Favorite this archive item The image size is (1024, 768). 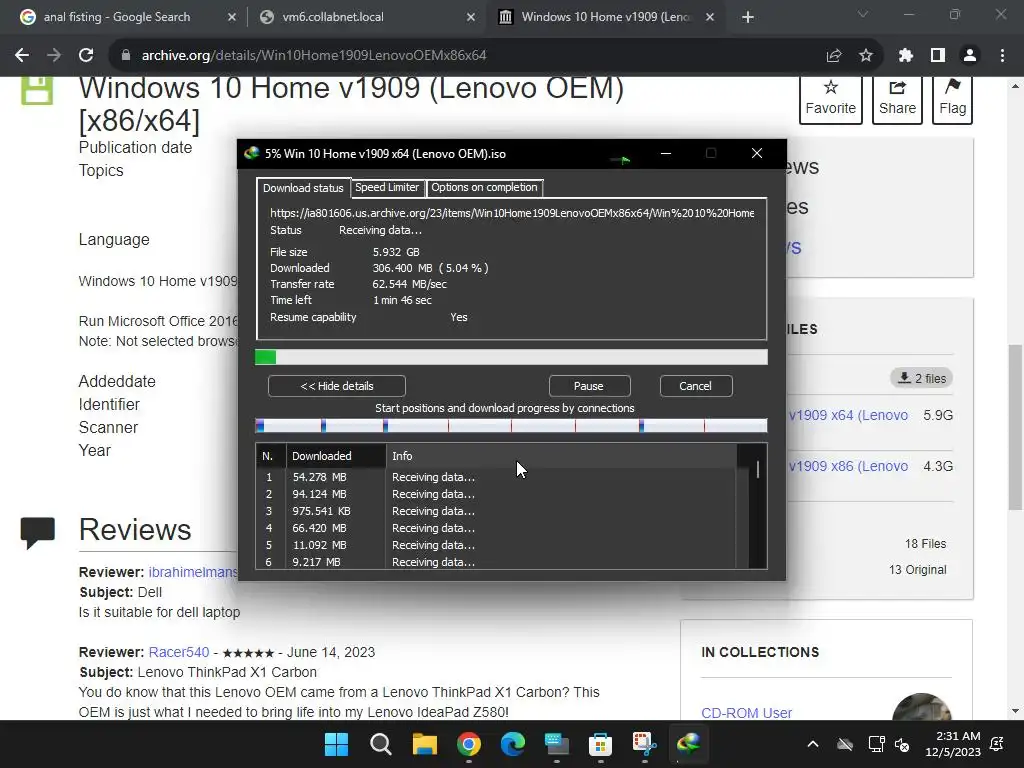830,98
